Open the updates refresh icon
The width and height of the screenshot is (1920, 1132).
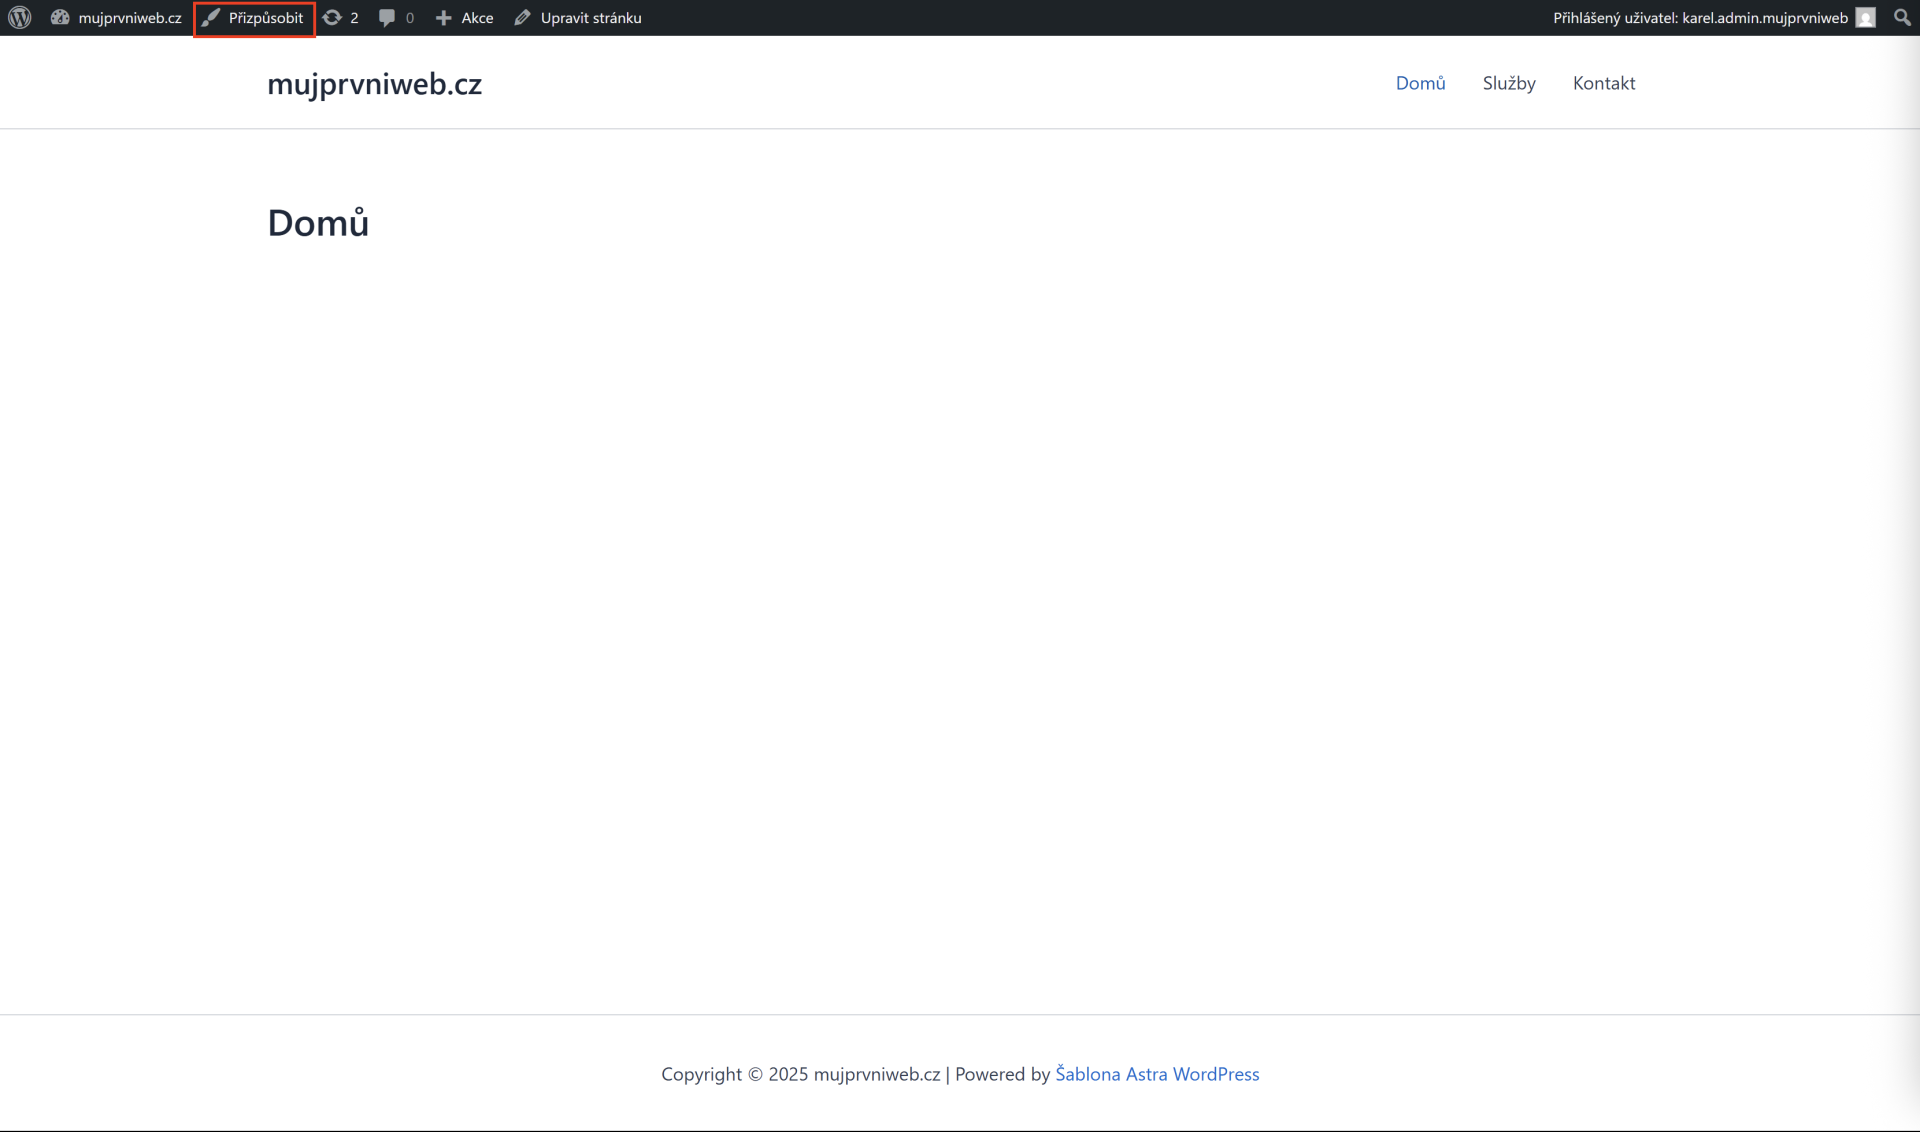click(x=332, y=18)
